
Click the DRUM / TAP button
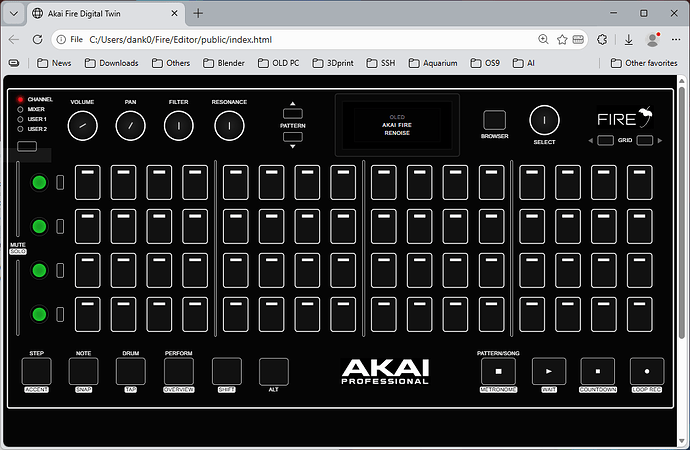pyautogui.click(x=131, y=371)
